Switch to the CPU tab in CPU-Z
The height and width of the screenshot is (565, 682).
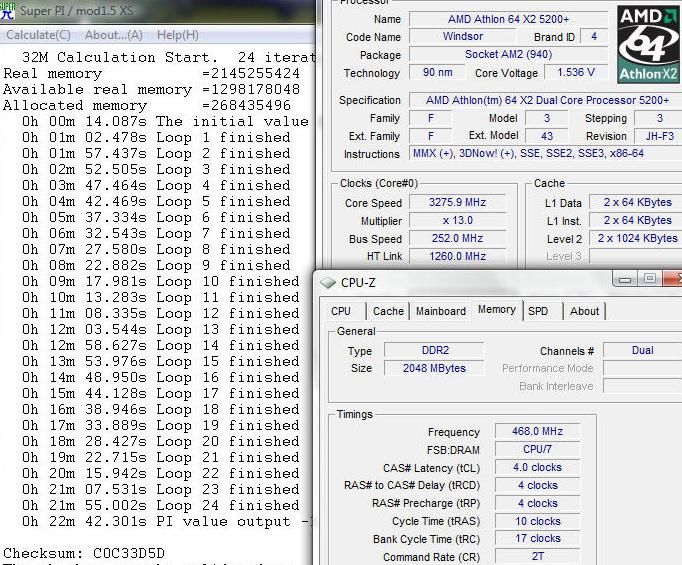(x=341, y=311)
